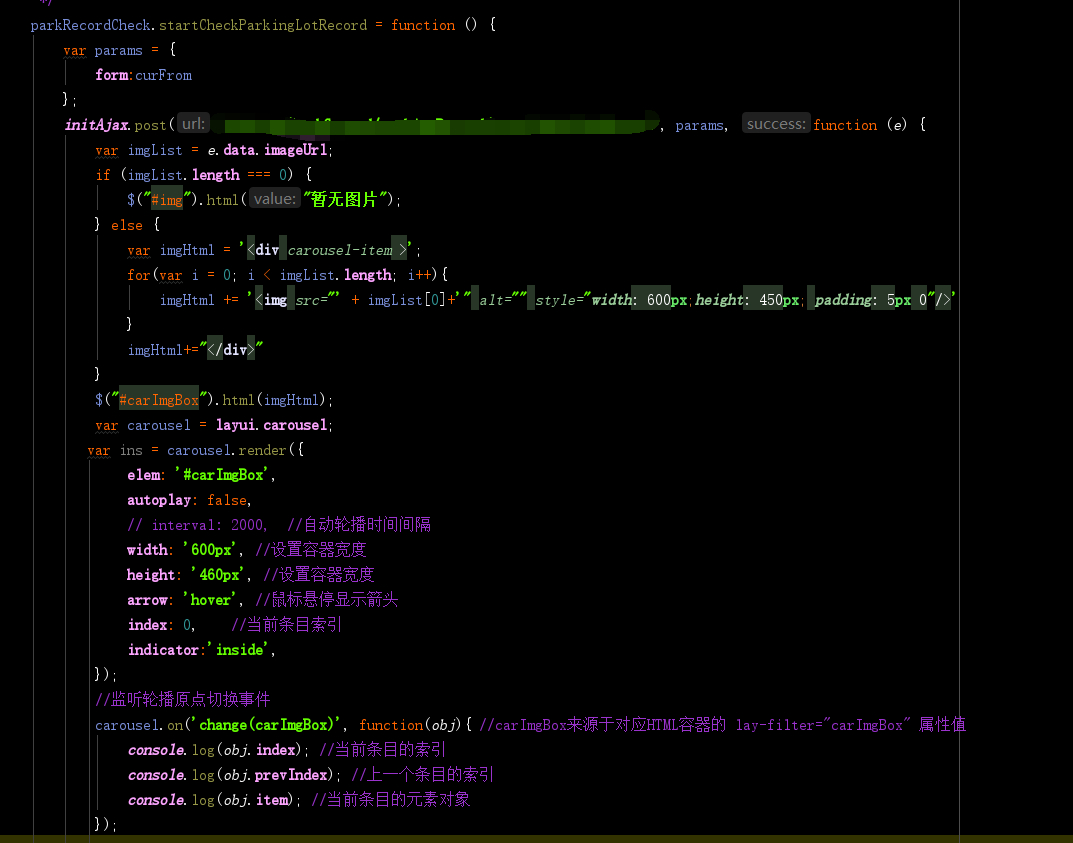Click the 'change(carImgBox)' event string
The image size is (1073, 843).
pos(267,725)
